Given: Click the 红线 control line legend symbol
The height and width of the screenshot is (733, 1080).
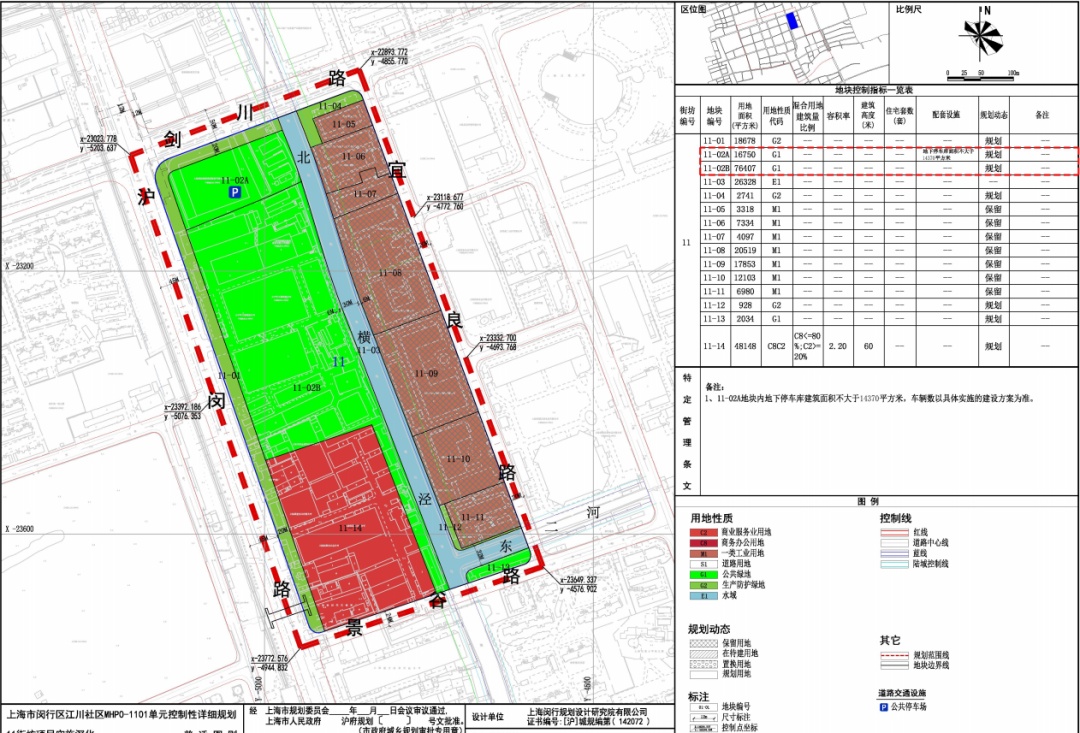Looking at the screenshot, I should coord(896,532).
